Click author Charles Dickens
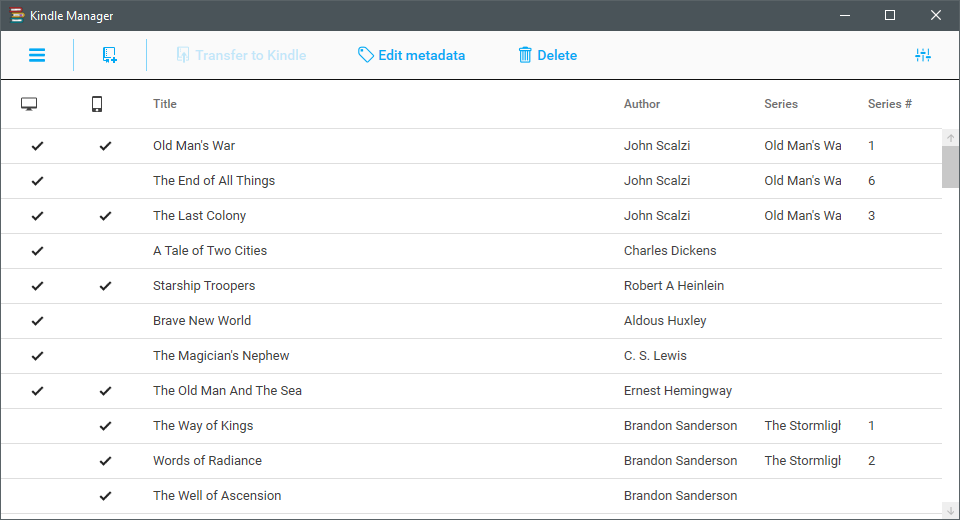The height and width of the screenshot is (520, 960). tap(670, 251)
